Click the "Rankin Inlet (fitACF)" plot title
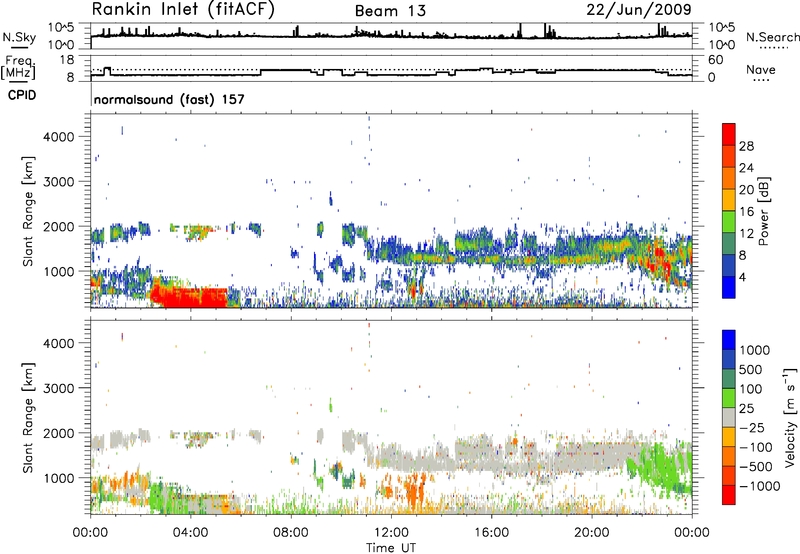The height and width of the screenshot is (554, 800). pos(183,9)
